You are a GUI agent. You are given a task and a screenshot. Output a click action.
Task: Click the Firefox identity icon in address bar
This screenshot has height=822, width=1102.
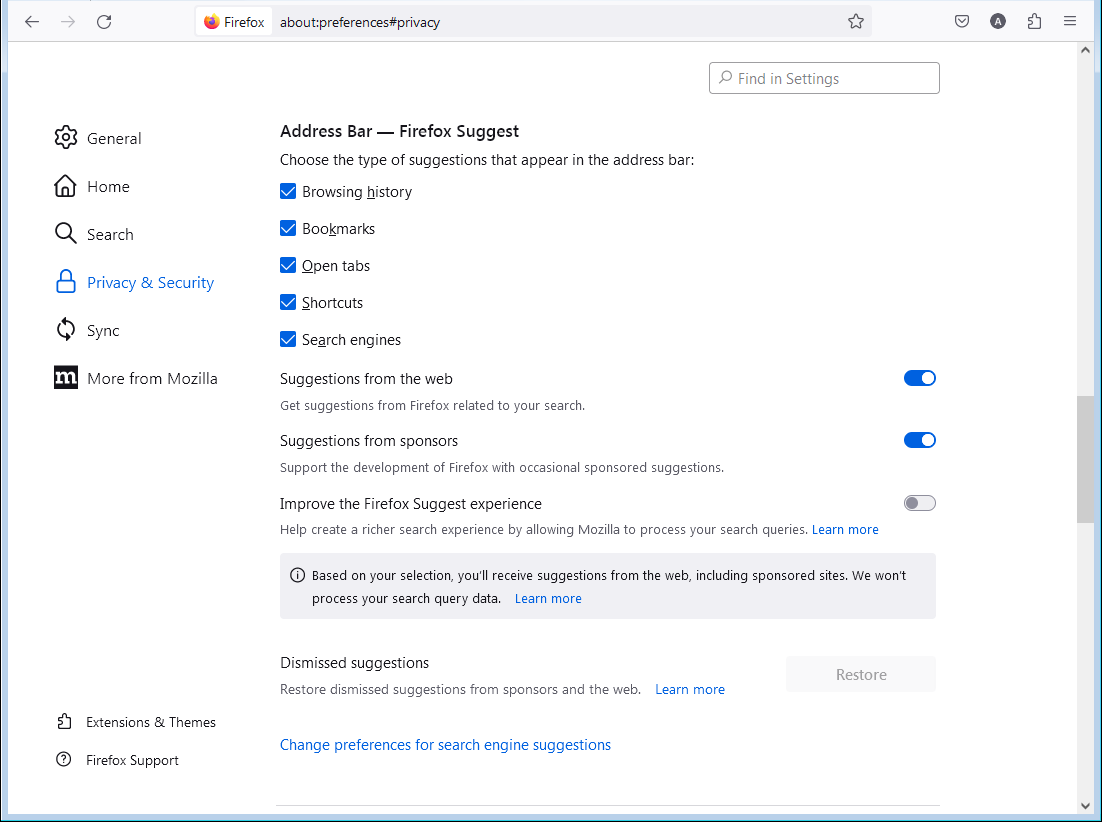tap(212, 22)
